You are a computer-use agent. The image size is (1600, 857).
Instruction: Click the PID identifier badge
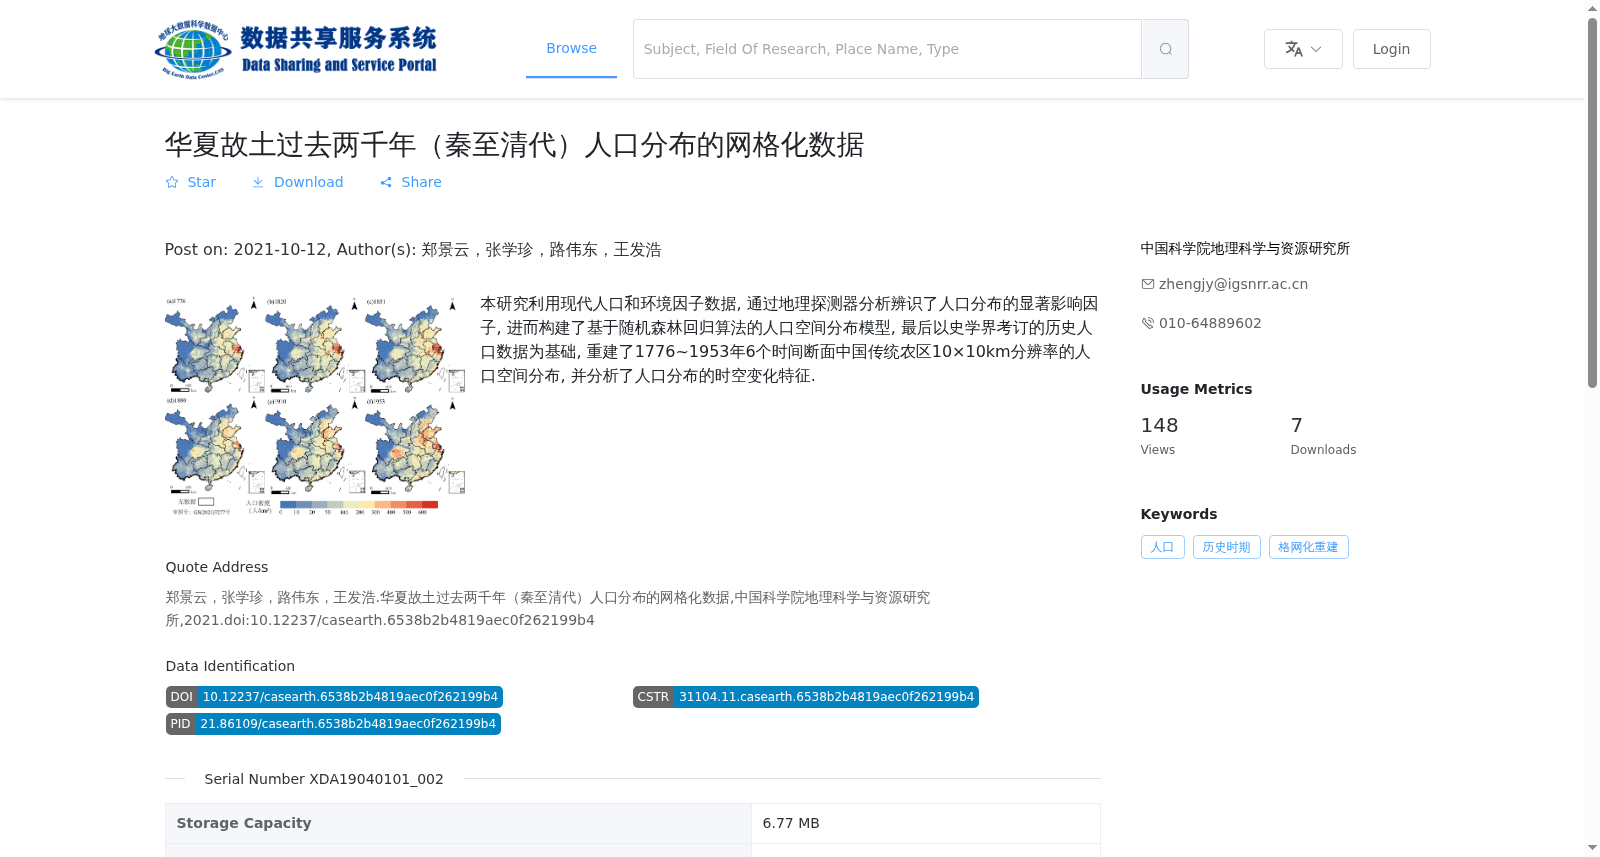(333, 724)
